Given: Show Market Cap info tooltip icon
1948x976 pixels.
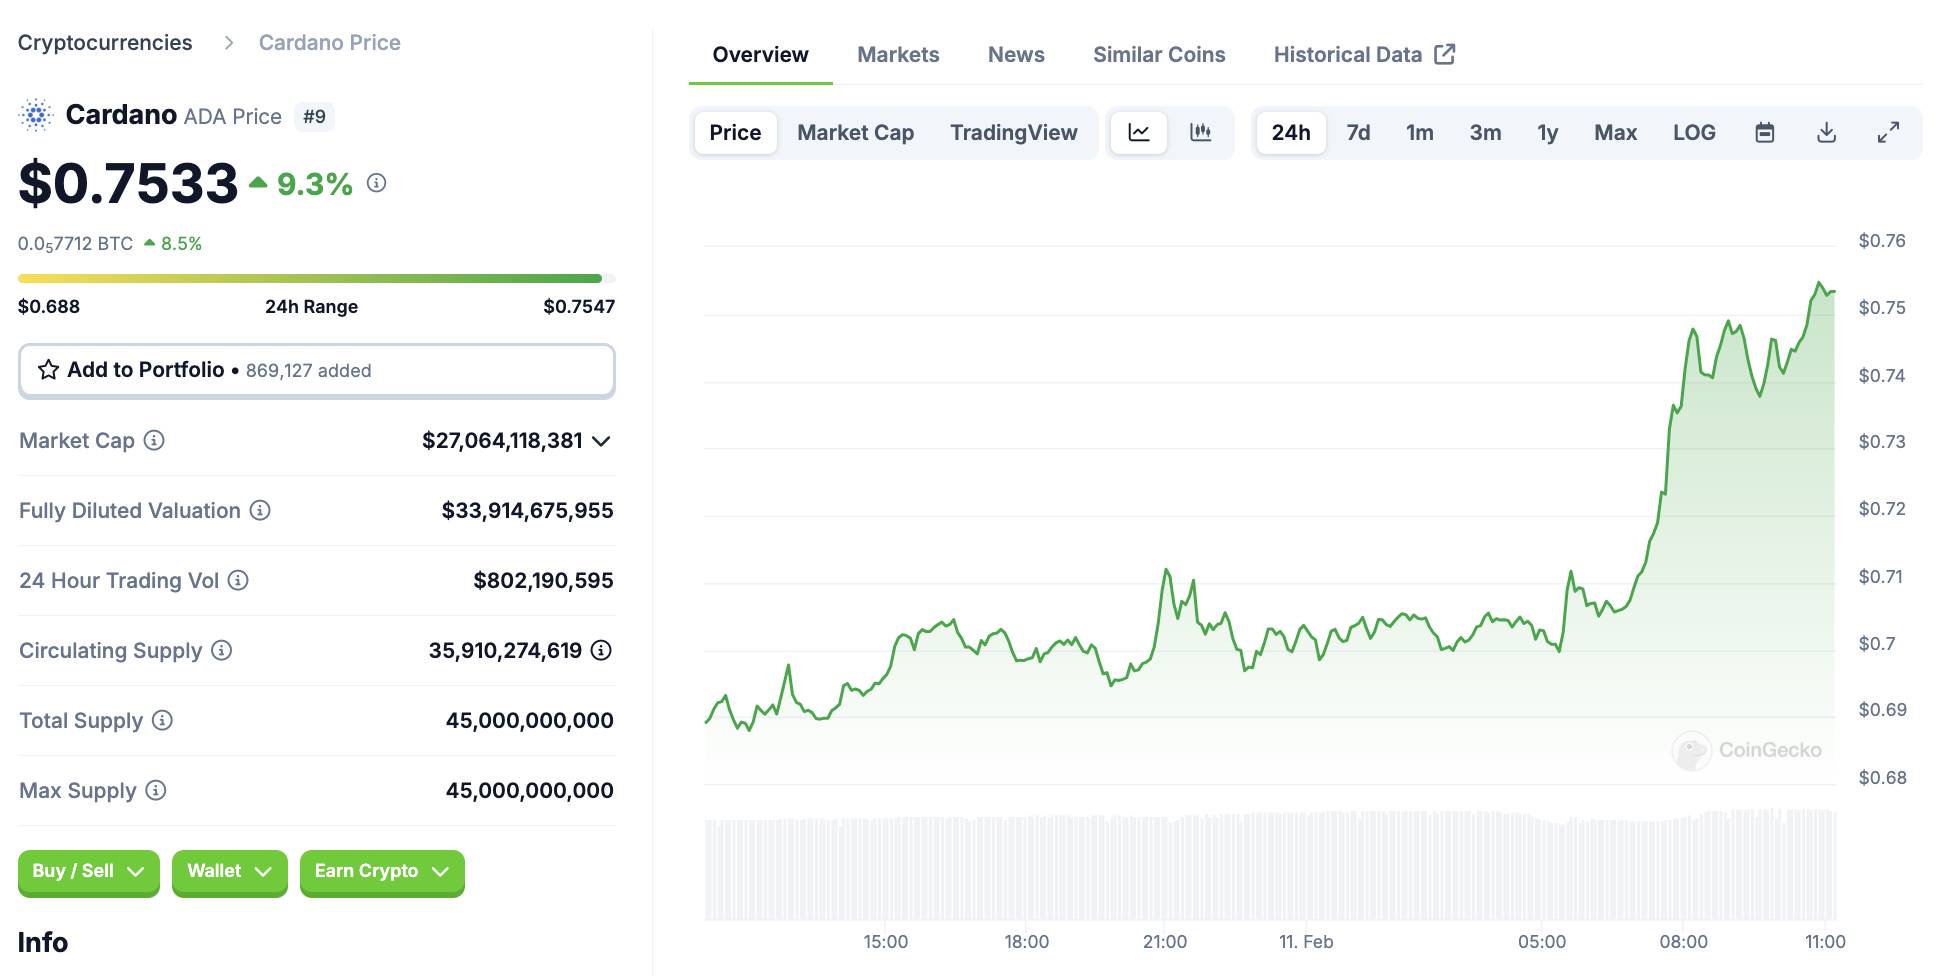Looking at the screenshot, I should coord(154,440).
